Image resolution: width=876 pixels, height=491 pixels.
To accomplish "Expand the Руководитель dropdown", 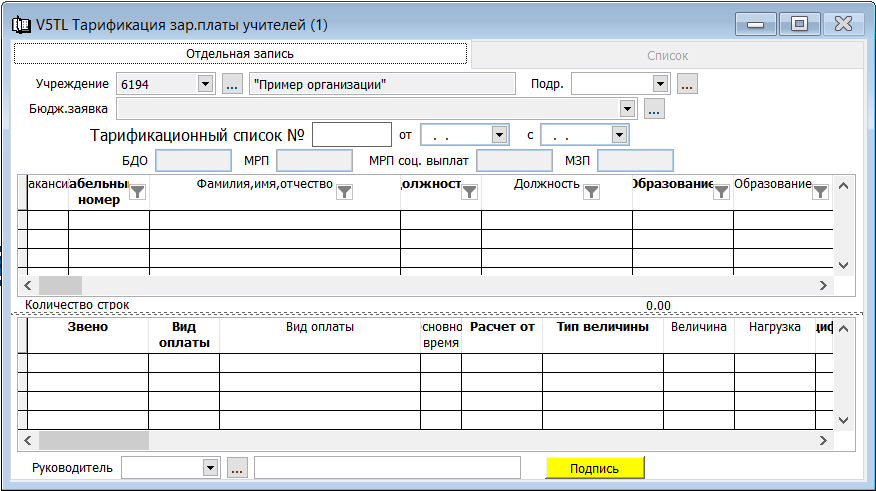I will (210, 468).
